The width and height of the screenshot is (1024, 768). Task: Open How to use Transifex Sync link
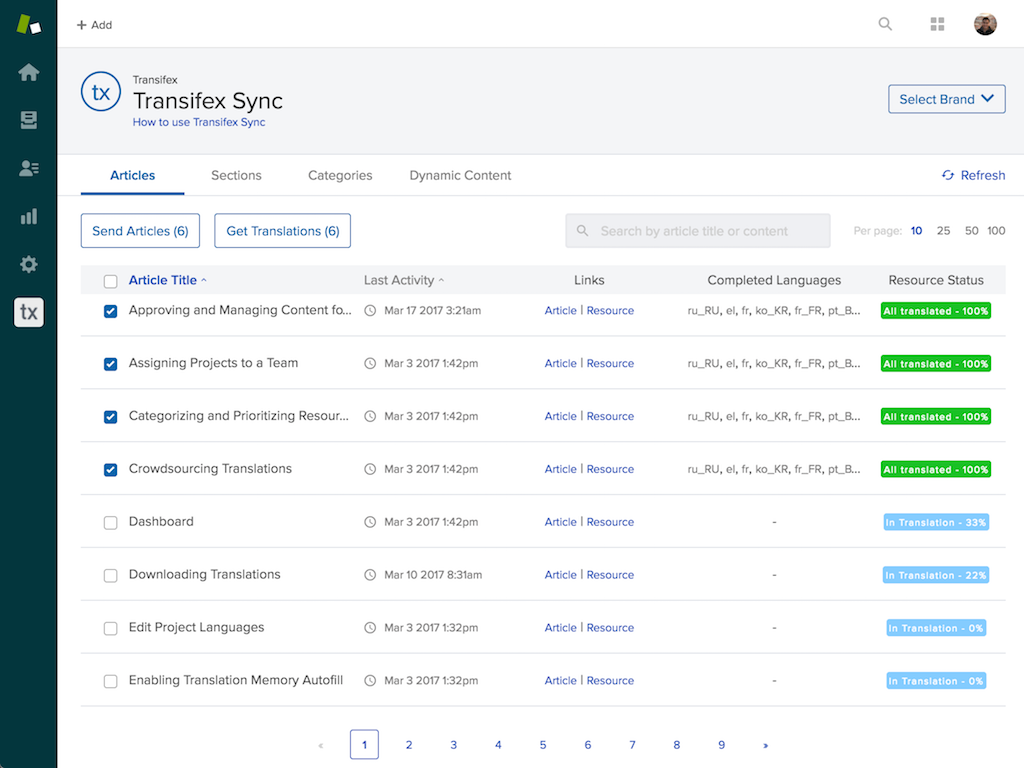click(199, 122)
